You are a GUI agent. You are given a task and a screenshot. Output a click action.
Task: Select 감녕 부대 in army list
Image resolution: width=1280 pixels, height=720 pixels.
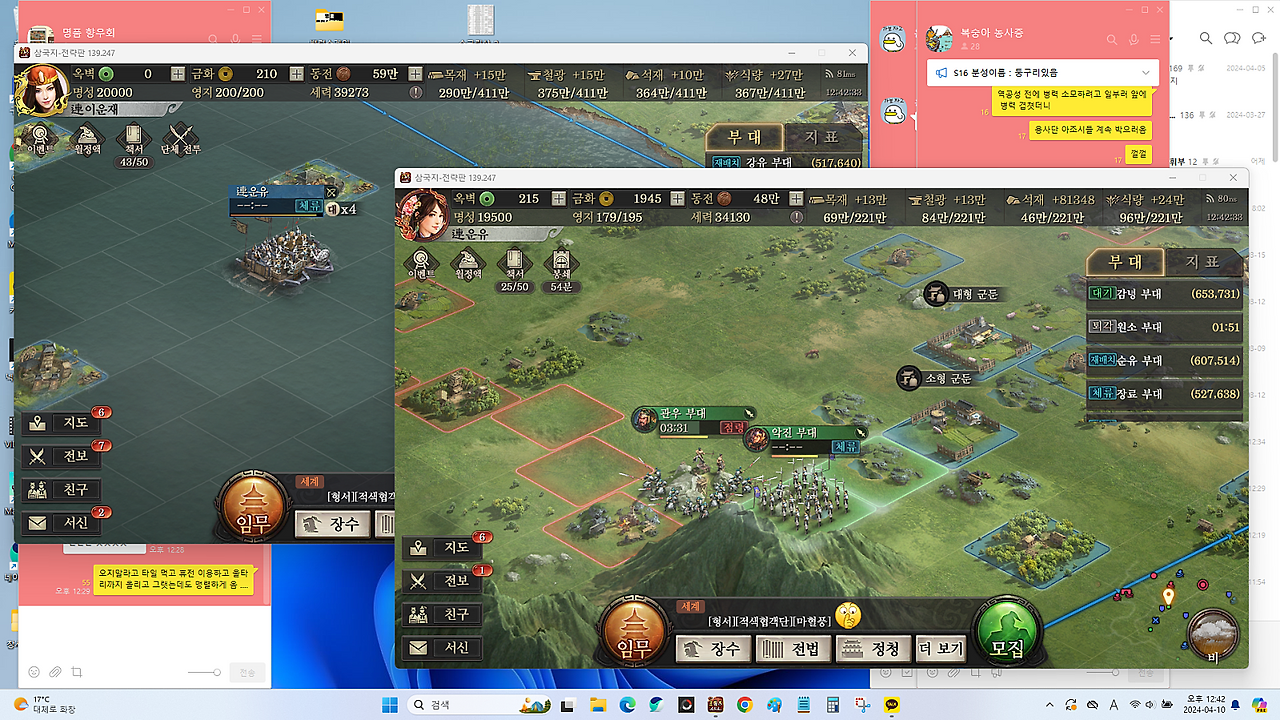coord(1165,294)
